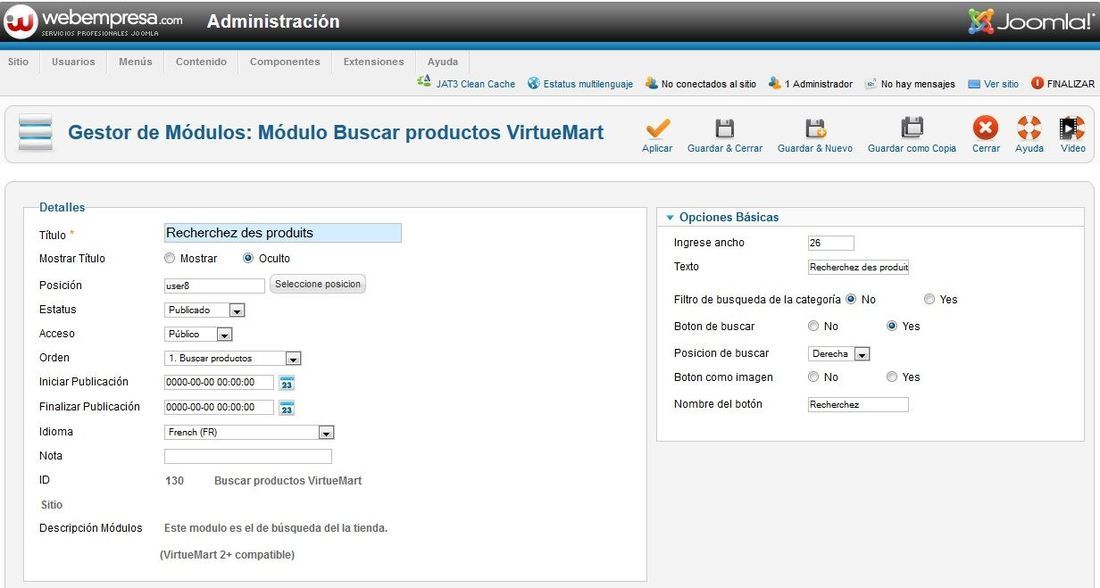Click the Ver sitio monitor icon
Screen dimensions: 1100x588
coord(974,84)
